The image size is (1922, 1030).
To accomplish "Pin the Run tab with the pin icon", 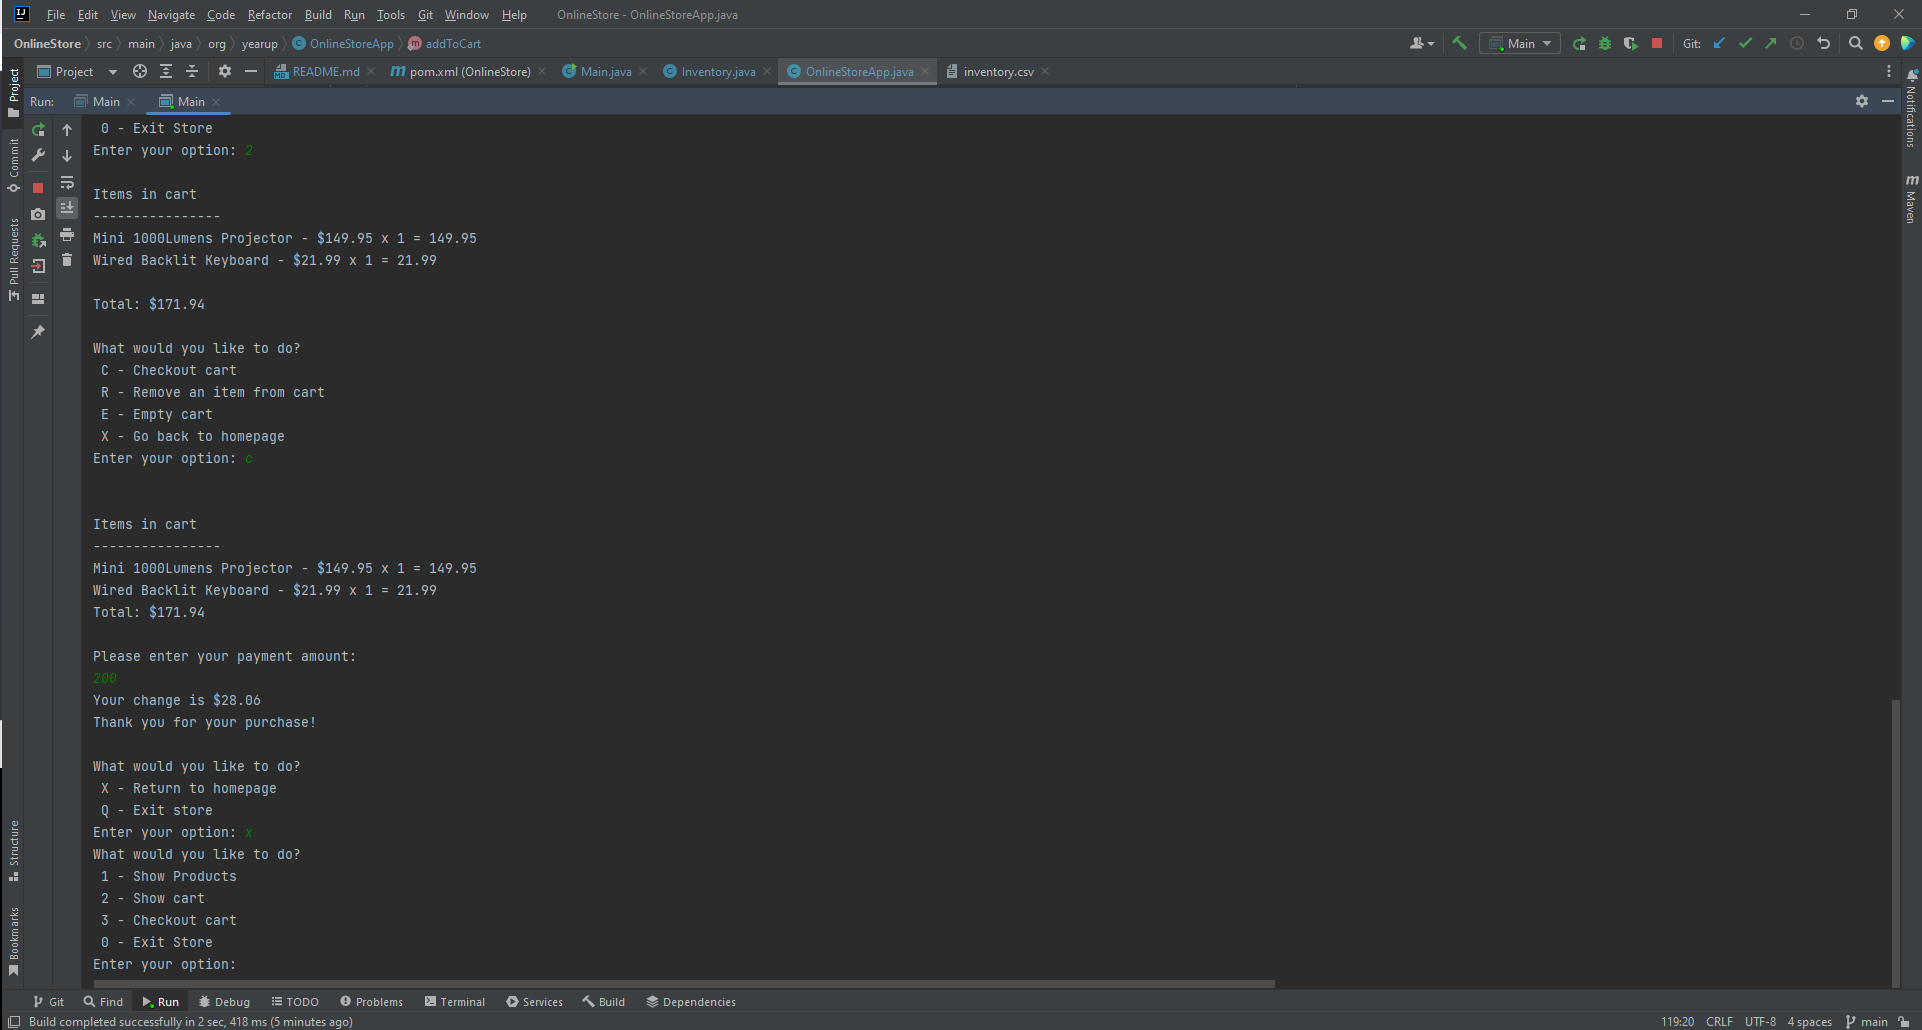I will click(x=38, y=332).
